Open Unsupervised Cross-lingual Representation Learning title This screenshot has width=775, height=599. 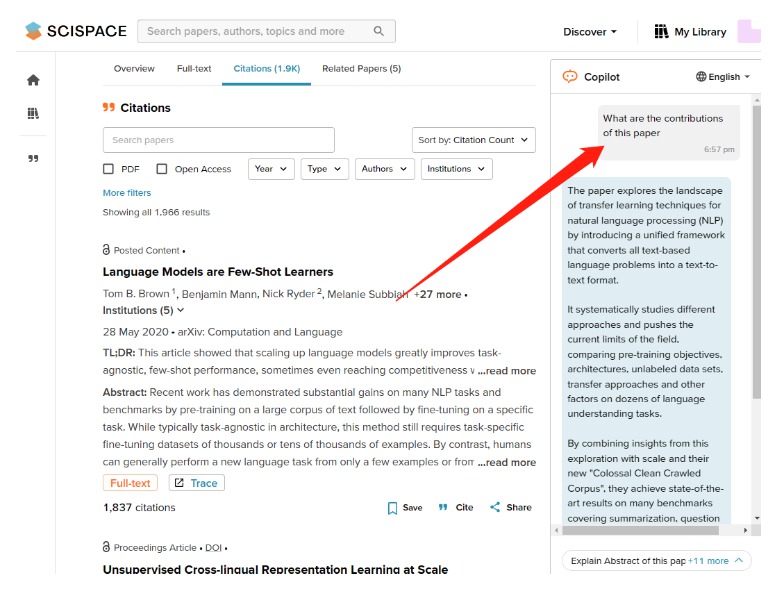coord(275,569)
